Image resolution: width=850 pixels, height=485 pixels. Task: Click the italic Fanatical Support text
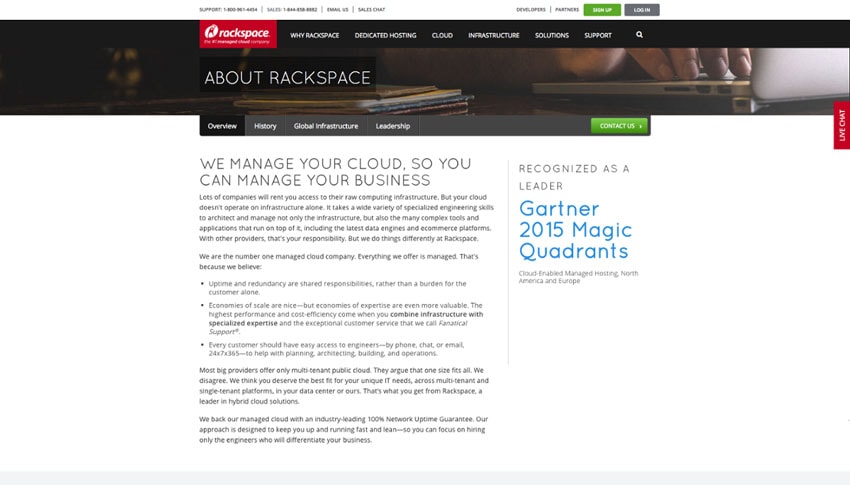click(x=338, y=327)
